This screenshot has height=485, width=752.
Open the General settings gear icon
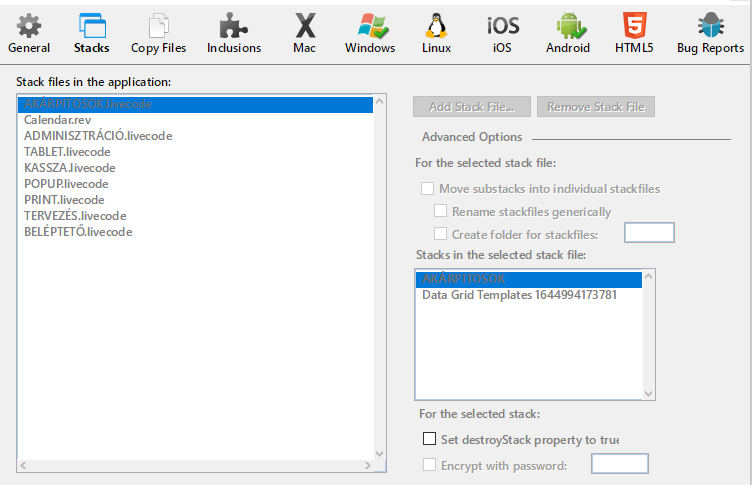click(28, 27)
